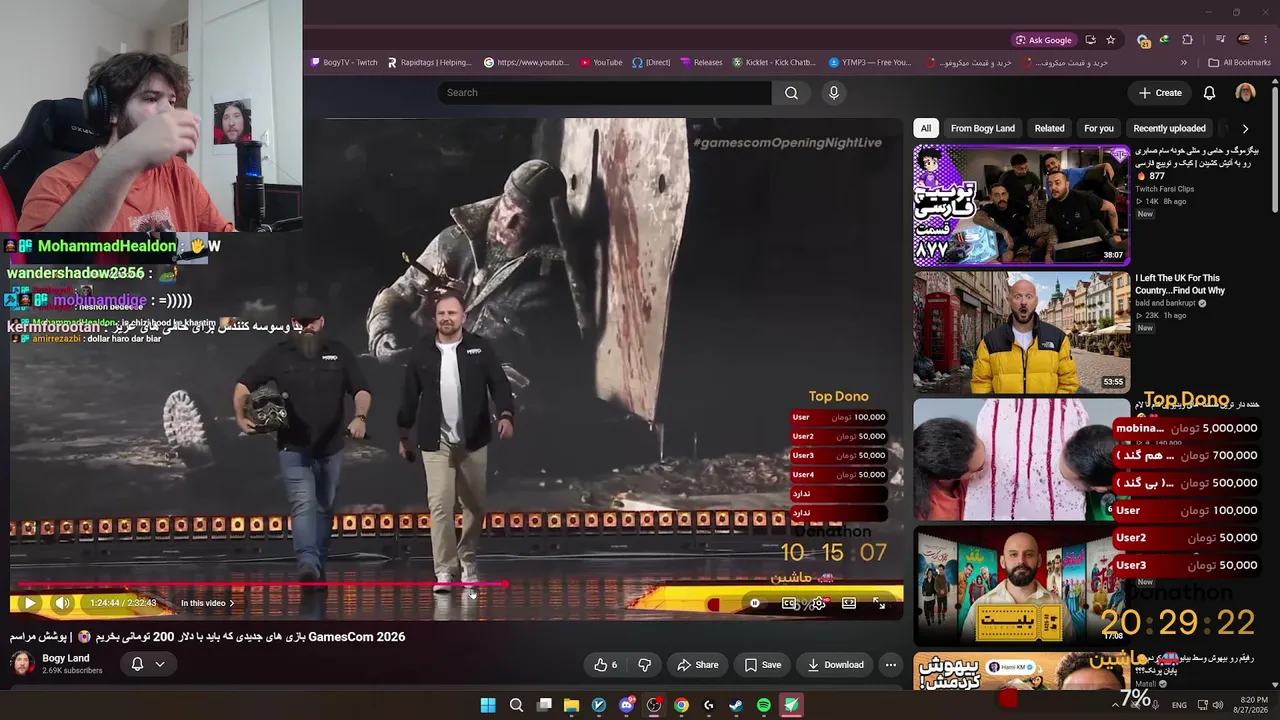1280x720 pixels.
Task: Bookmark this page with the star
Action: pos(1110,40)
